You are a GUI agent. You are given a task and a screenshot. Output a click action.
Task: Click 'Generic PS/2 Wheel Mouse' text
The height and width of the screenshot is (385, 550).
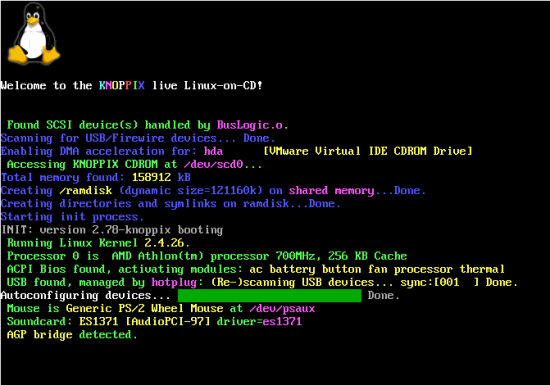click(x=144, y=309)
